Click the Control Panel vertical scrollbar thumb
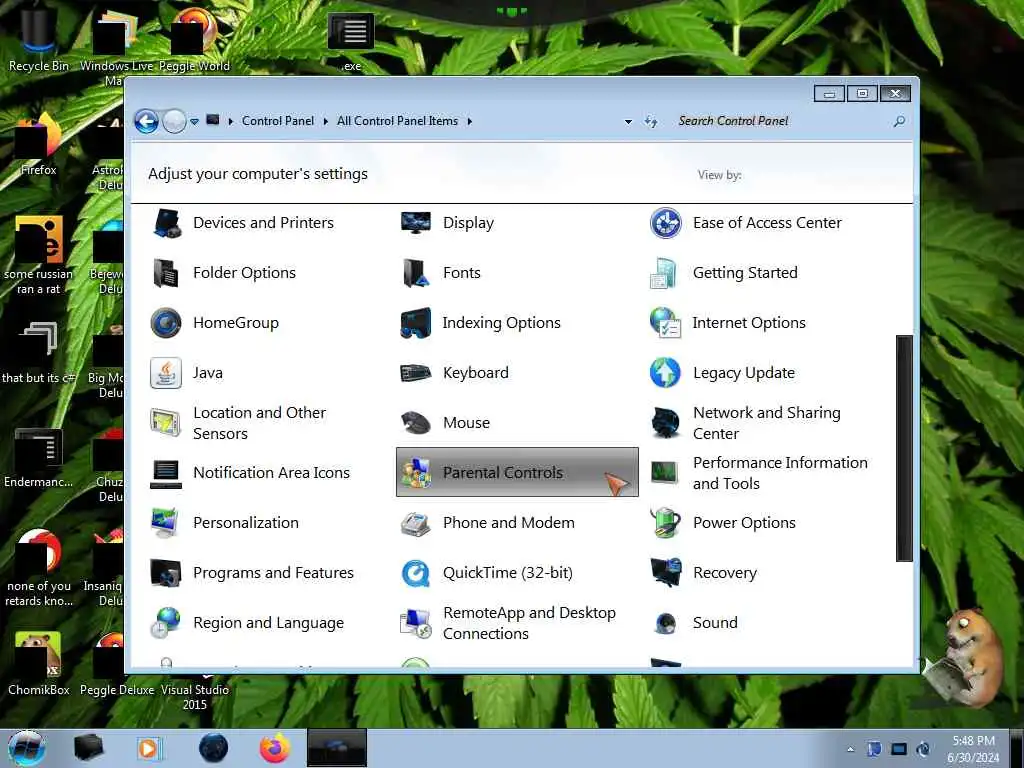The image size is (1024, 768). point(904,449)
